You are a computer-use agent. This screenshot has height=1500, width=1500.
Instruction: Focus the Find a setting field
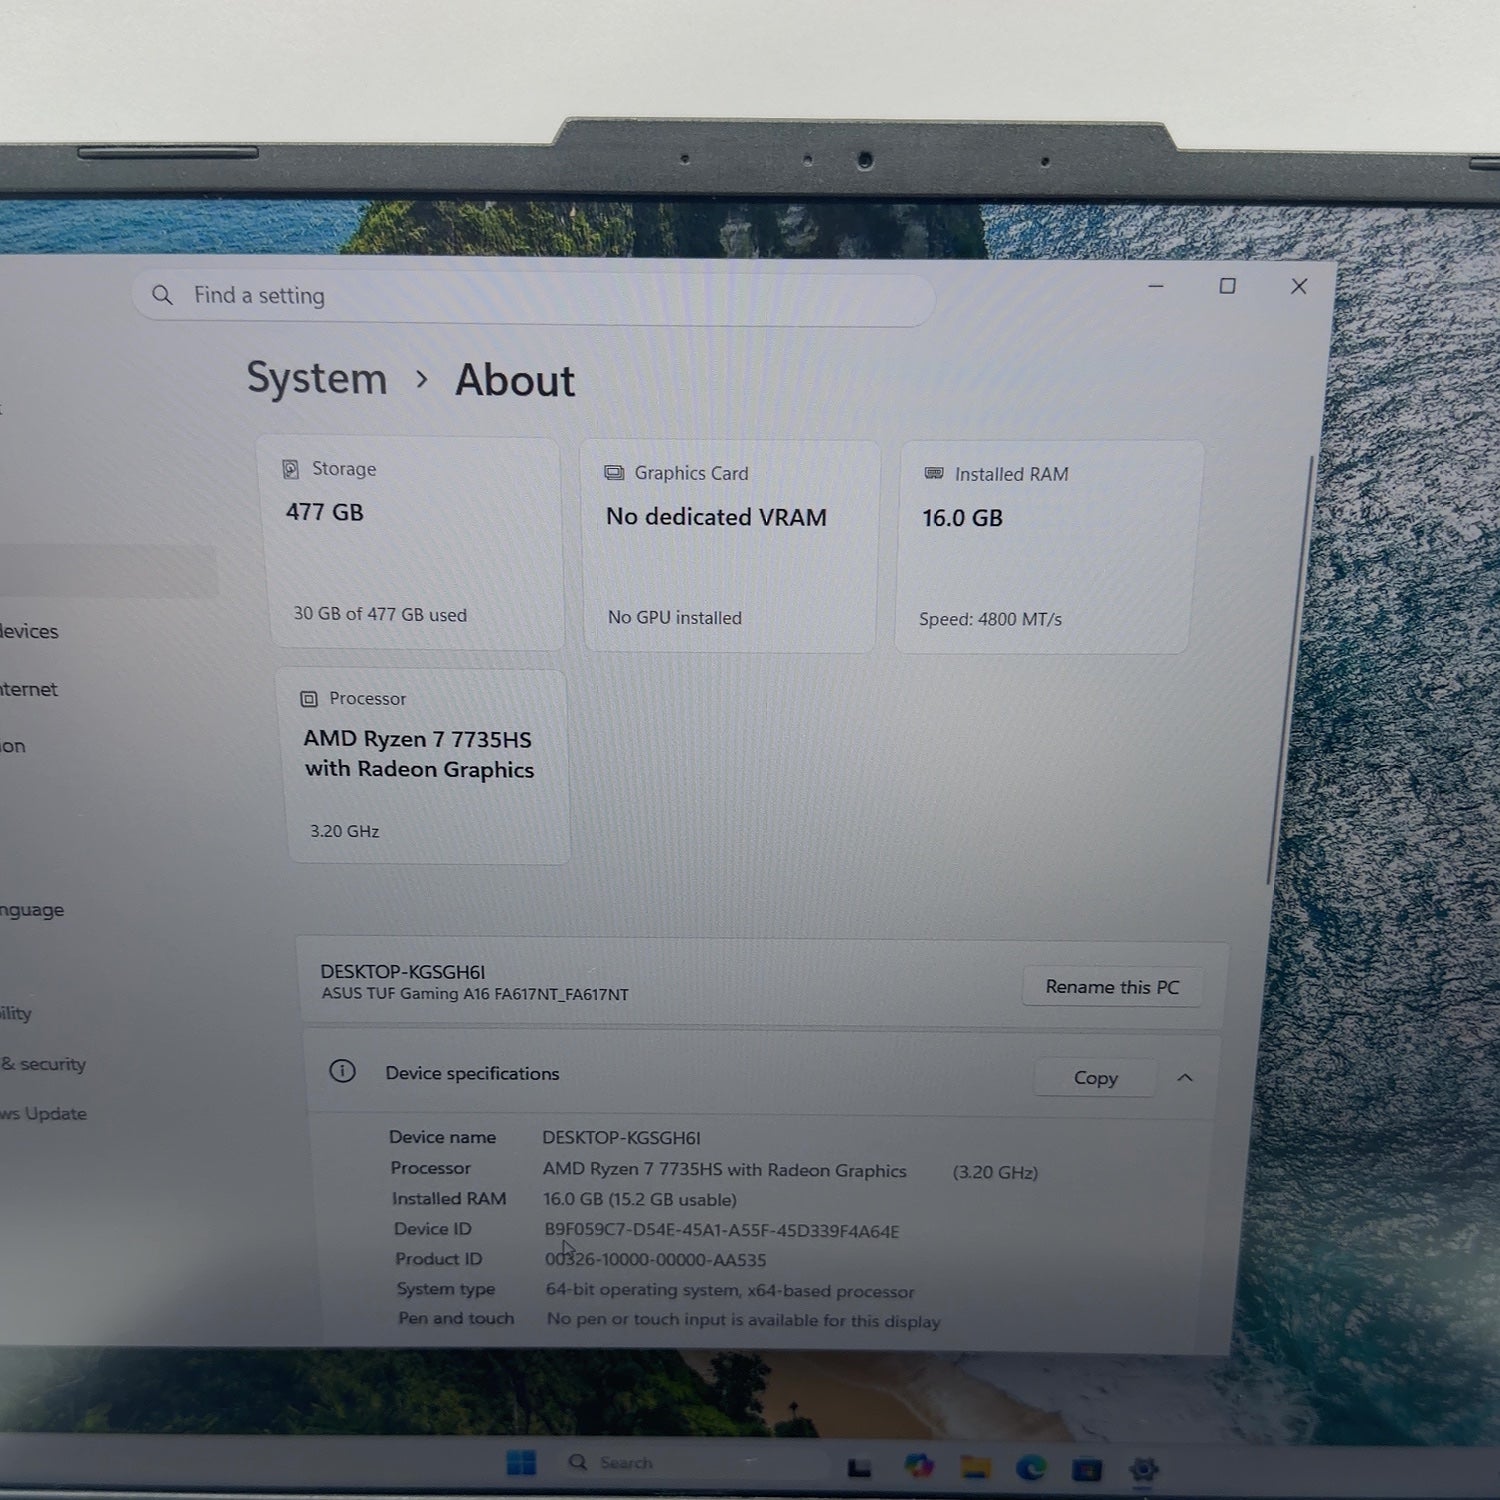(533, 297)
